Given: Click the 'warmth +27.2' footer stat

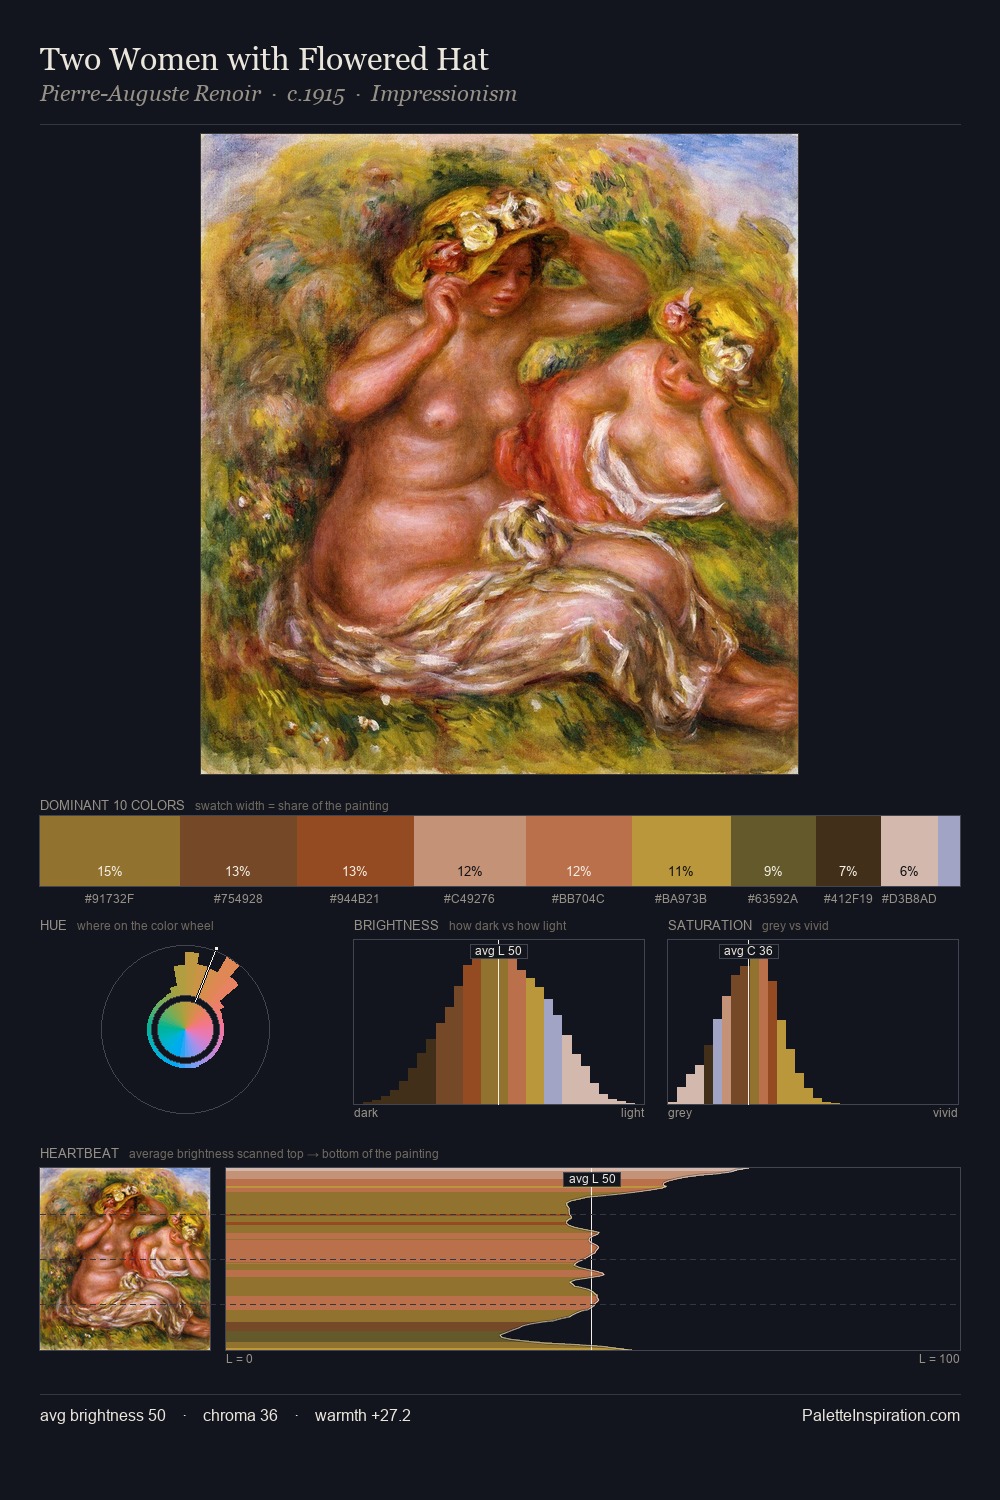Looking at the screenshot, I should 363,1415.
